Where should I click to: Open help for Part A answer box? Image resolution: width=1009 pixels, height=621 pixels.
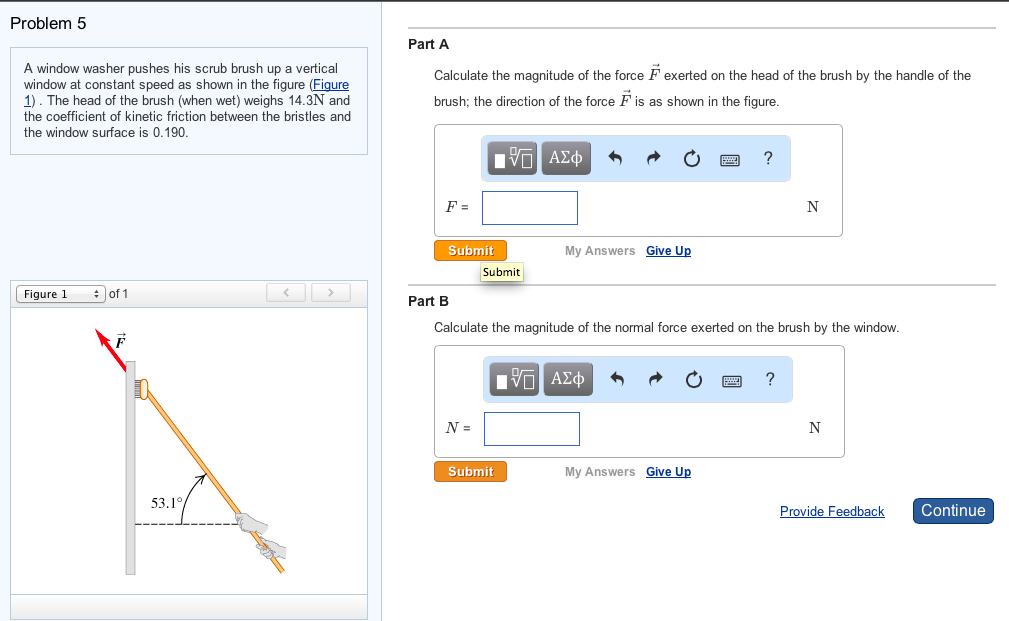767,158
